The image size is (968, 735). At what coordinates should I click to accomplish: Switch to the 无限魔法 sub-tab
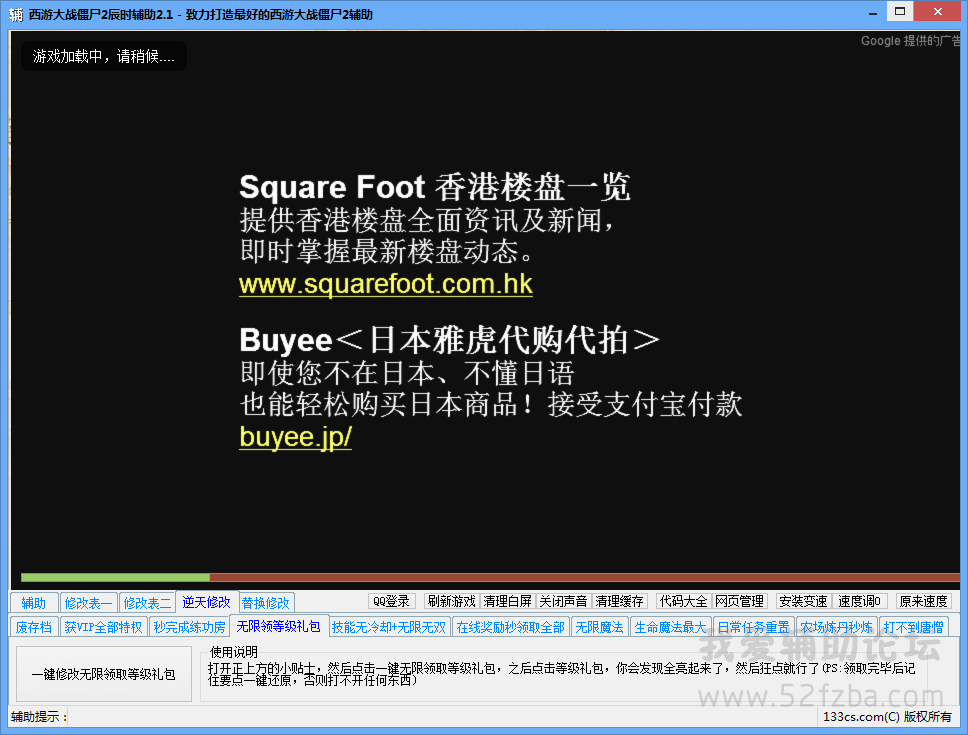coord(599,627)
